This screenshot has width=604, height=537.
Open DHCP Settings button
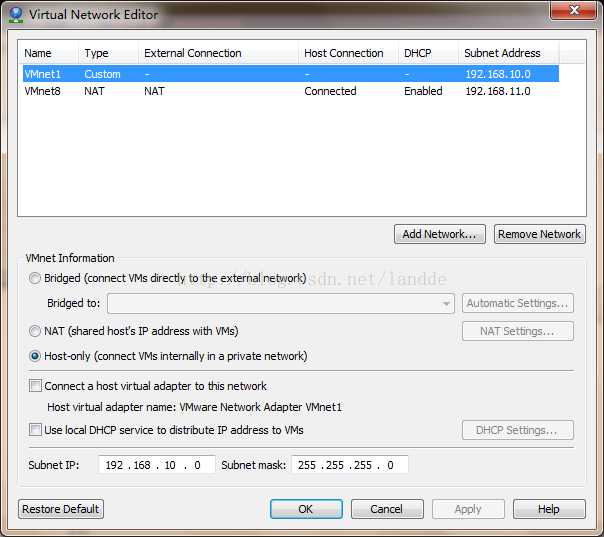(x=518, y=430)
